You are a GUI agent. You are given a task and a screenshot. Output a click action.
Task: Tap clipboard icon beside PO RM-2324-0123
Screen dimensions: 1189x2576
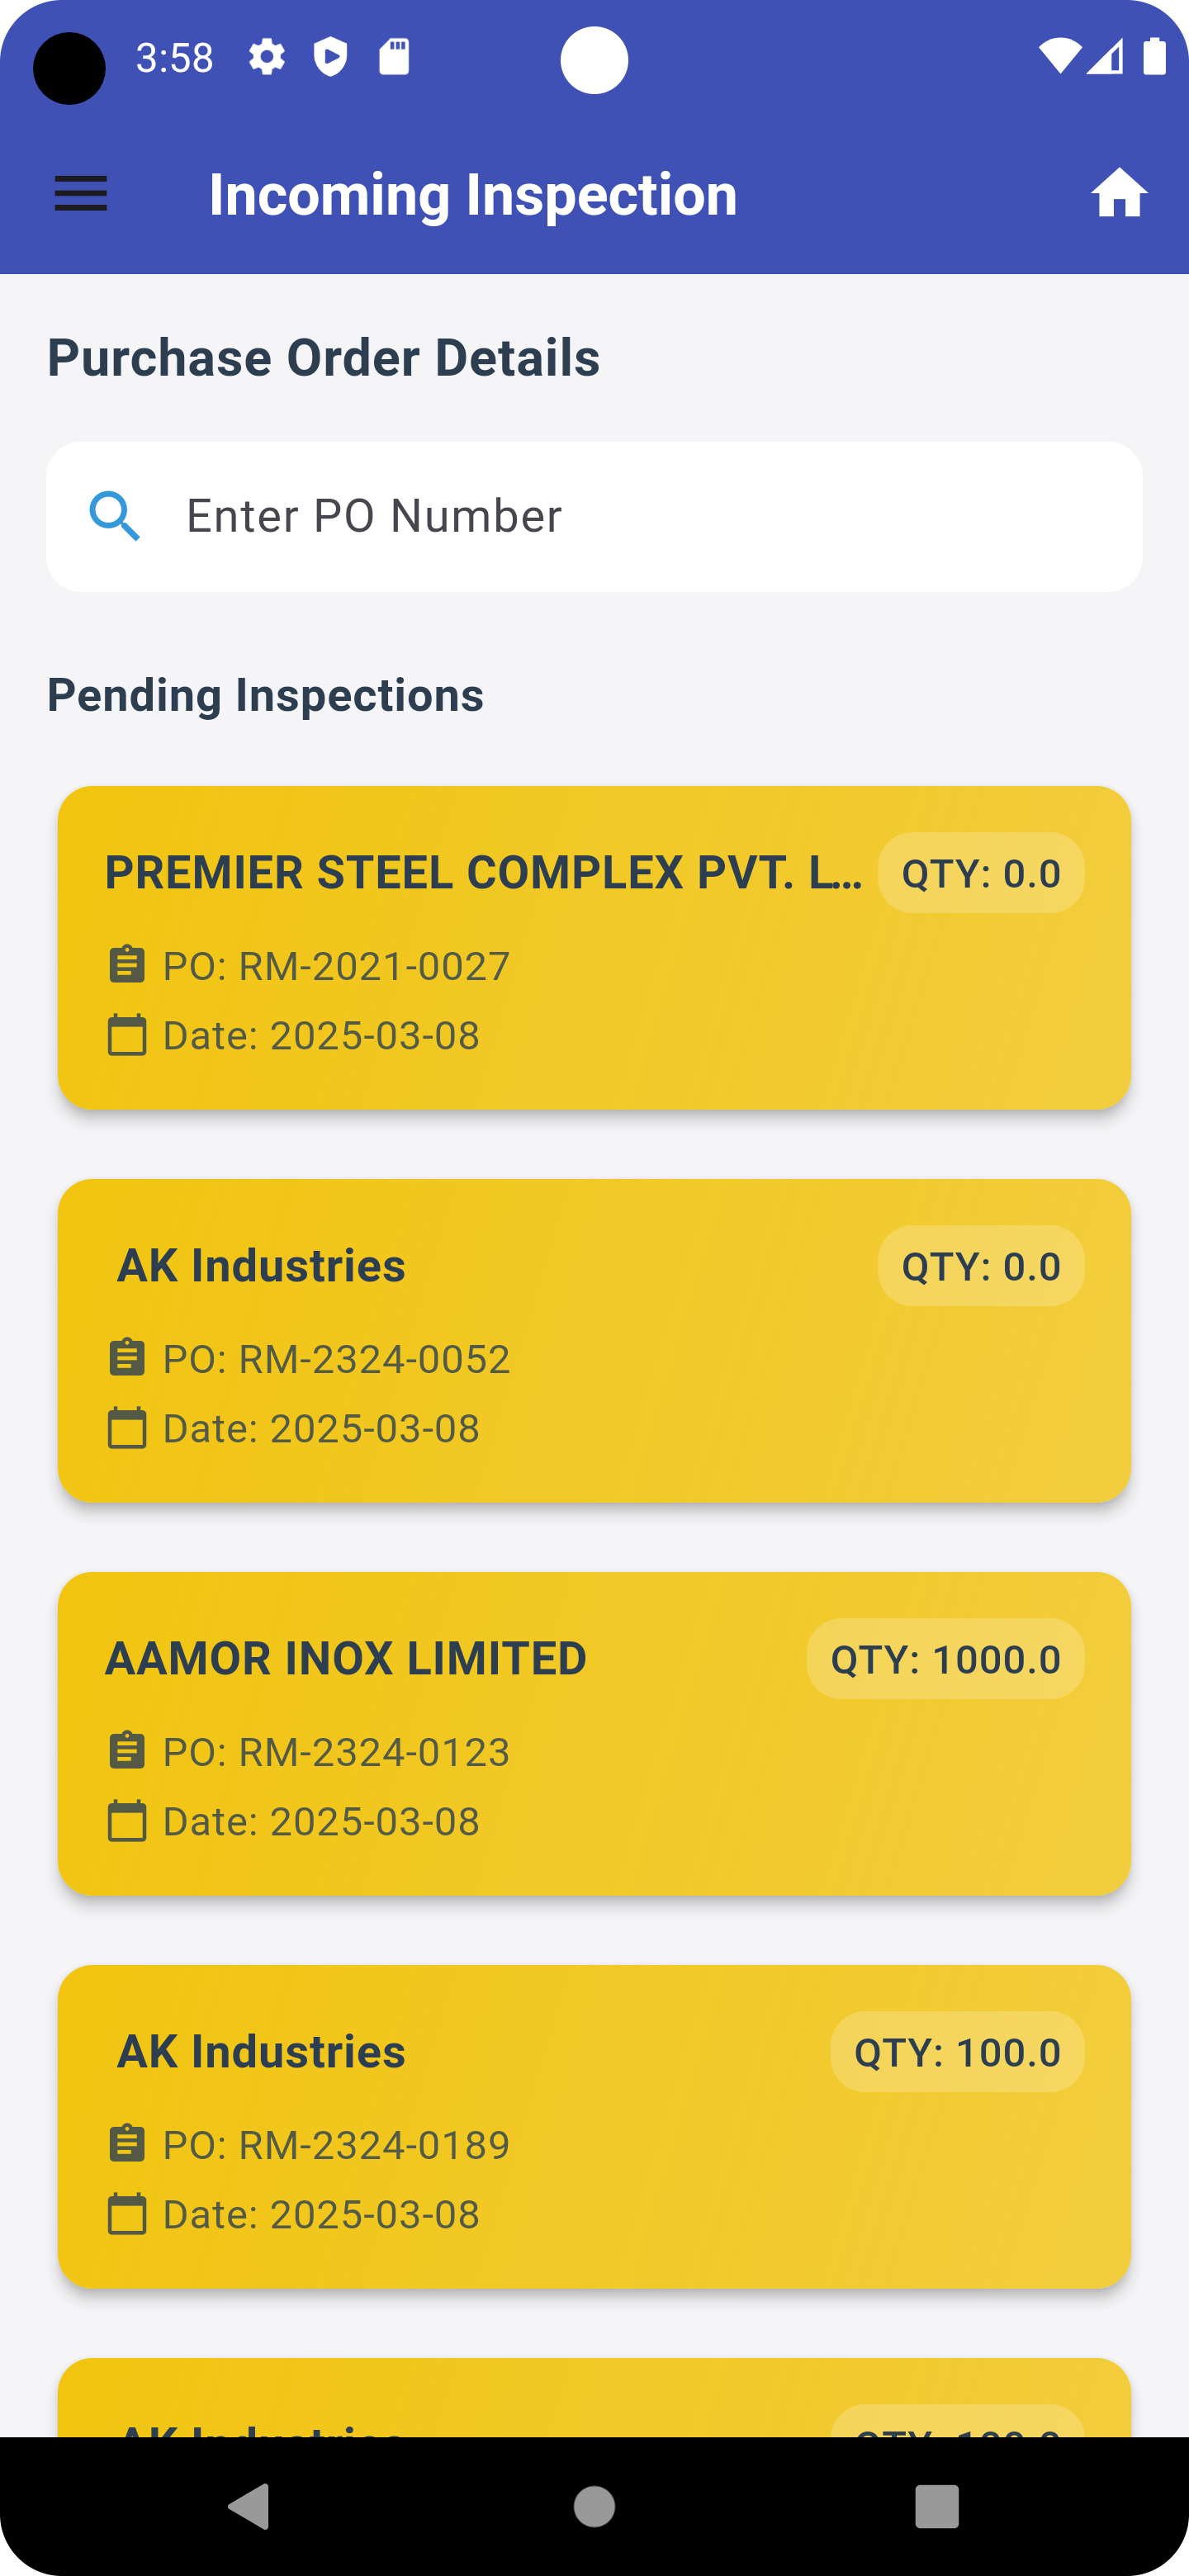pyautogui.click(x=127, y=1752)
